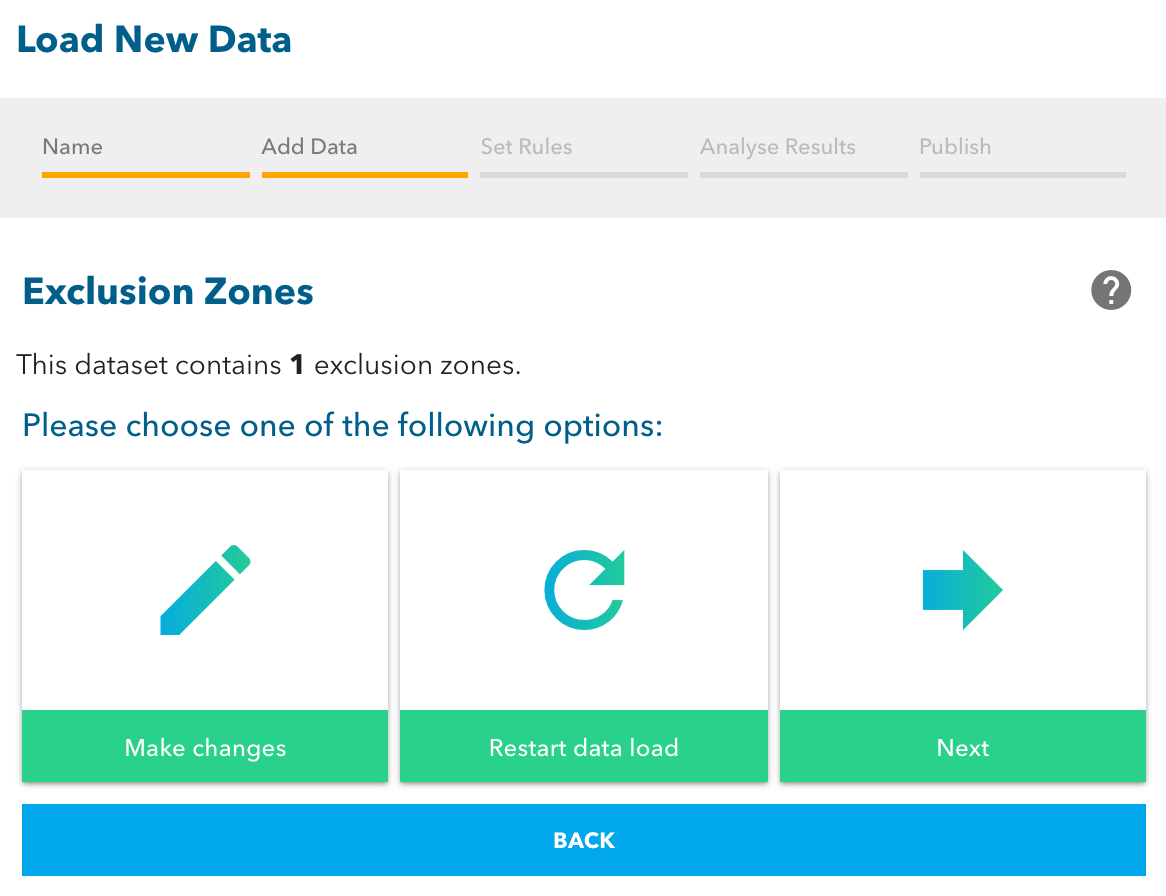This screenshot has height=896, width=1166.
Task: Open the Add Data step tab
Action: coord(309,146)
